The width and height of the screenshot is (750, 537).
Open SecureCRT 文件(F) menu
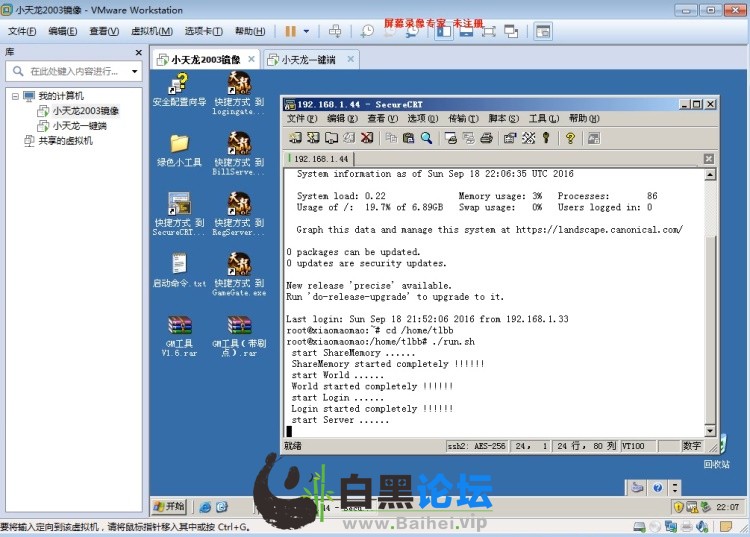click(302, 118)
